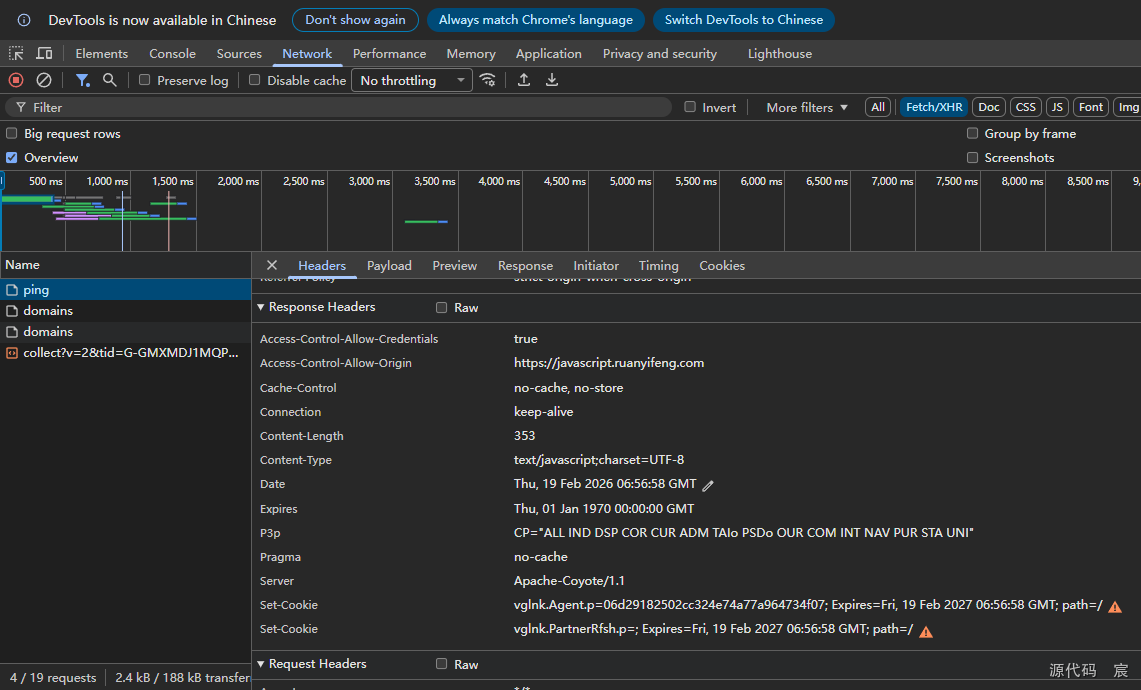Select the Network panel tab

(x=307, y=53)
